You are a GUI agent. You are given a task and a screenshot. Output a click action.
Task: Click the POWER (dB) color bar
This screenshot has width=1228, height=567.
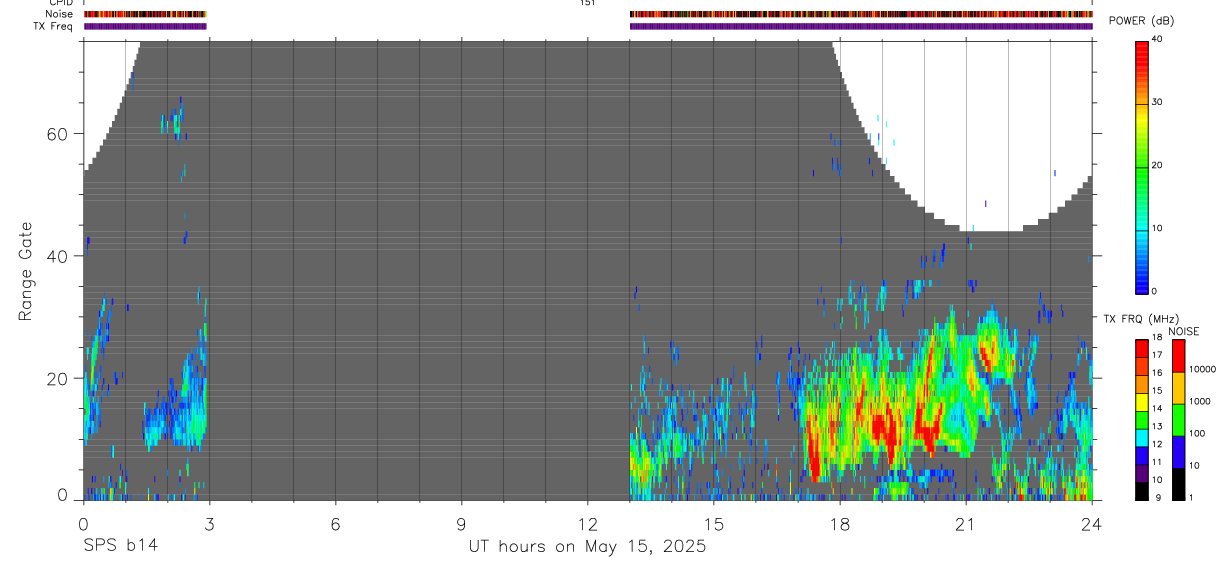click(1142, 166)
